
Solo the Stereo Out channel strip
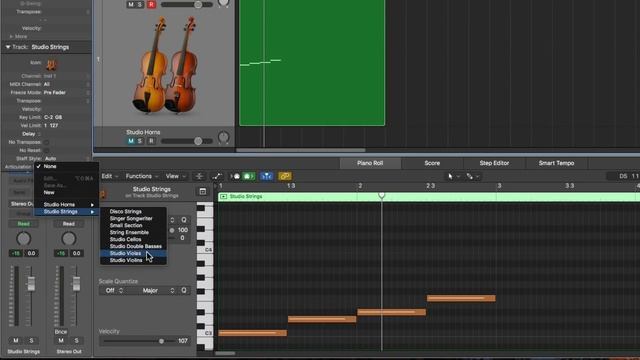point(76,340)
